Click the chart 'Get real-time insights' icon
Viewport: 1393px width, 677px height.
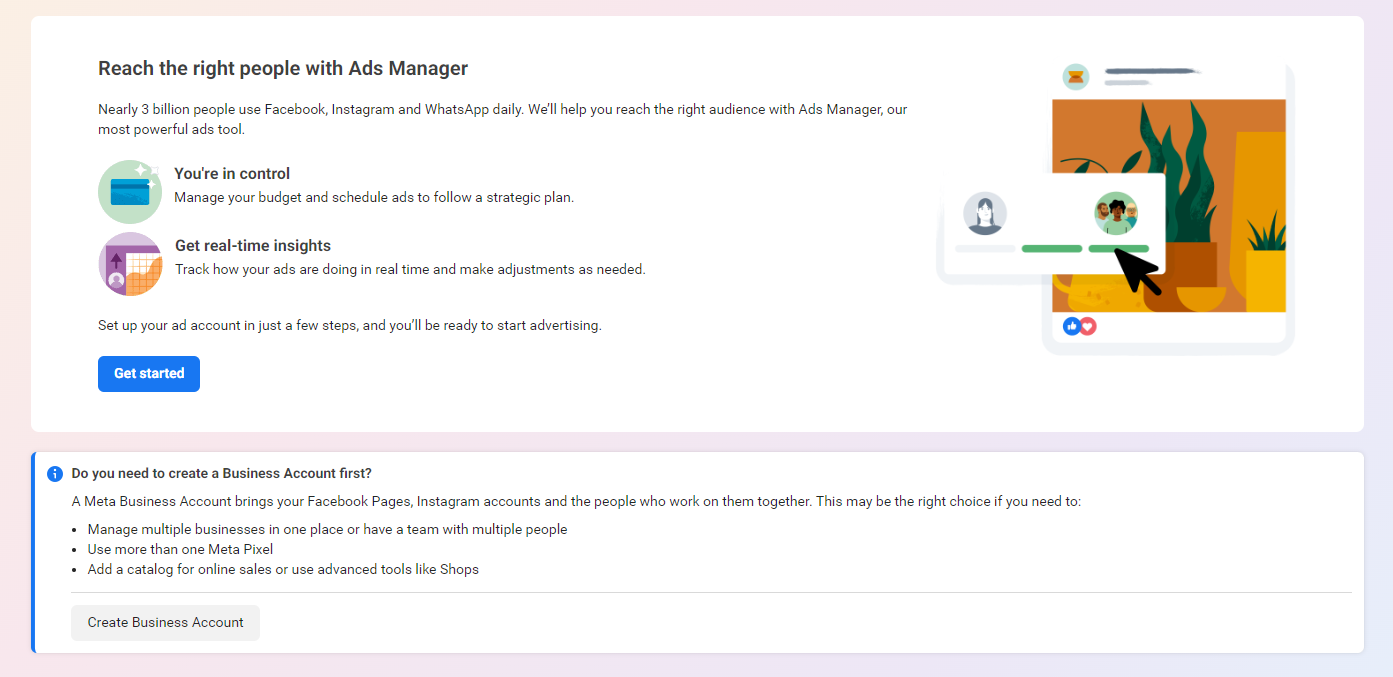pyautogui.click(x=130, y=264)
